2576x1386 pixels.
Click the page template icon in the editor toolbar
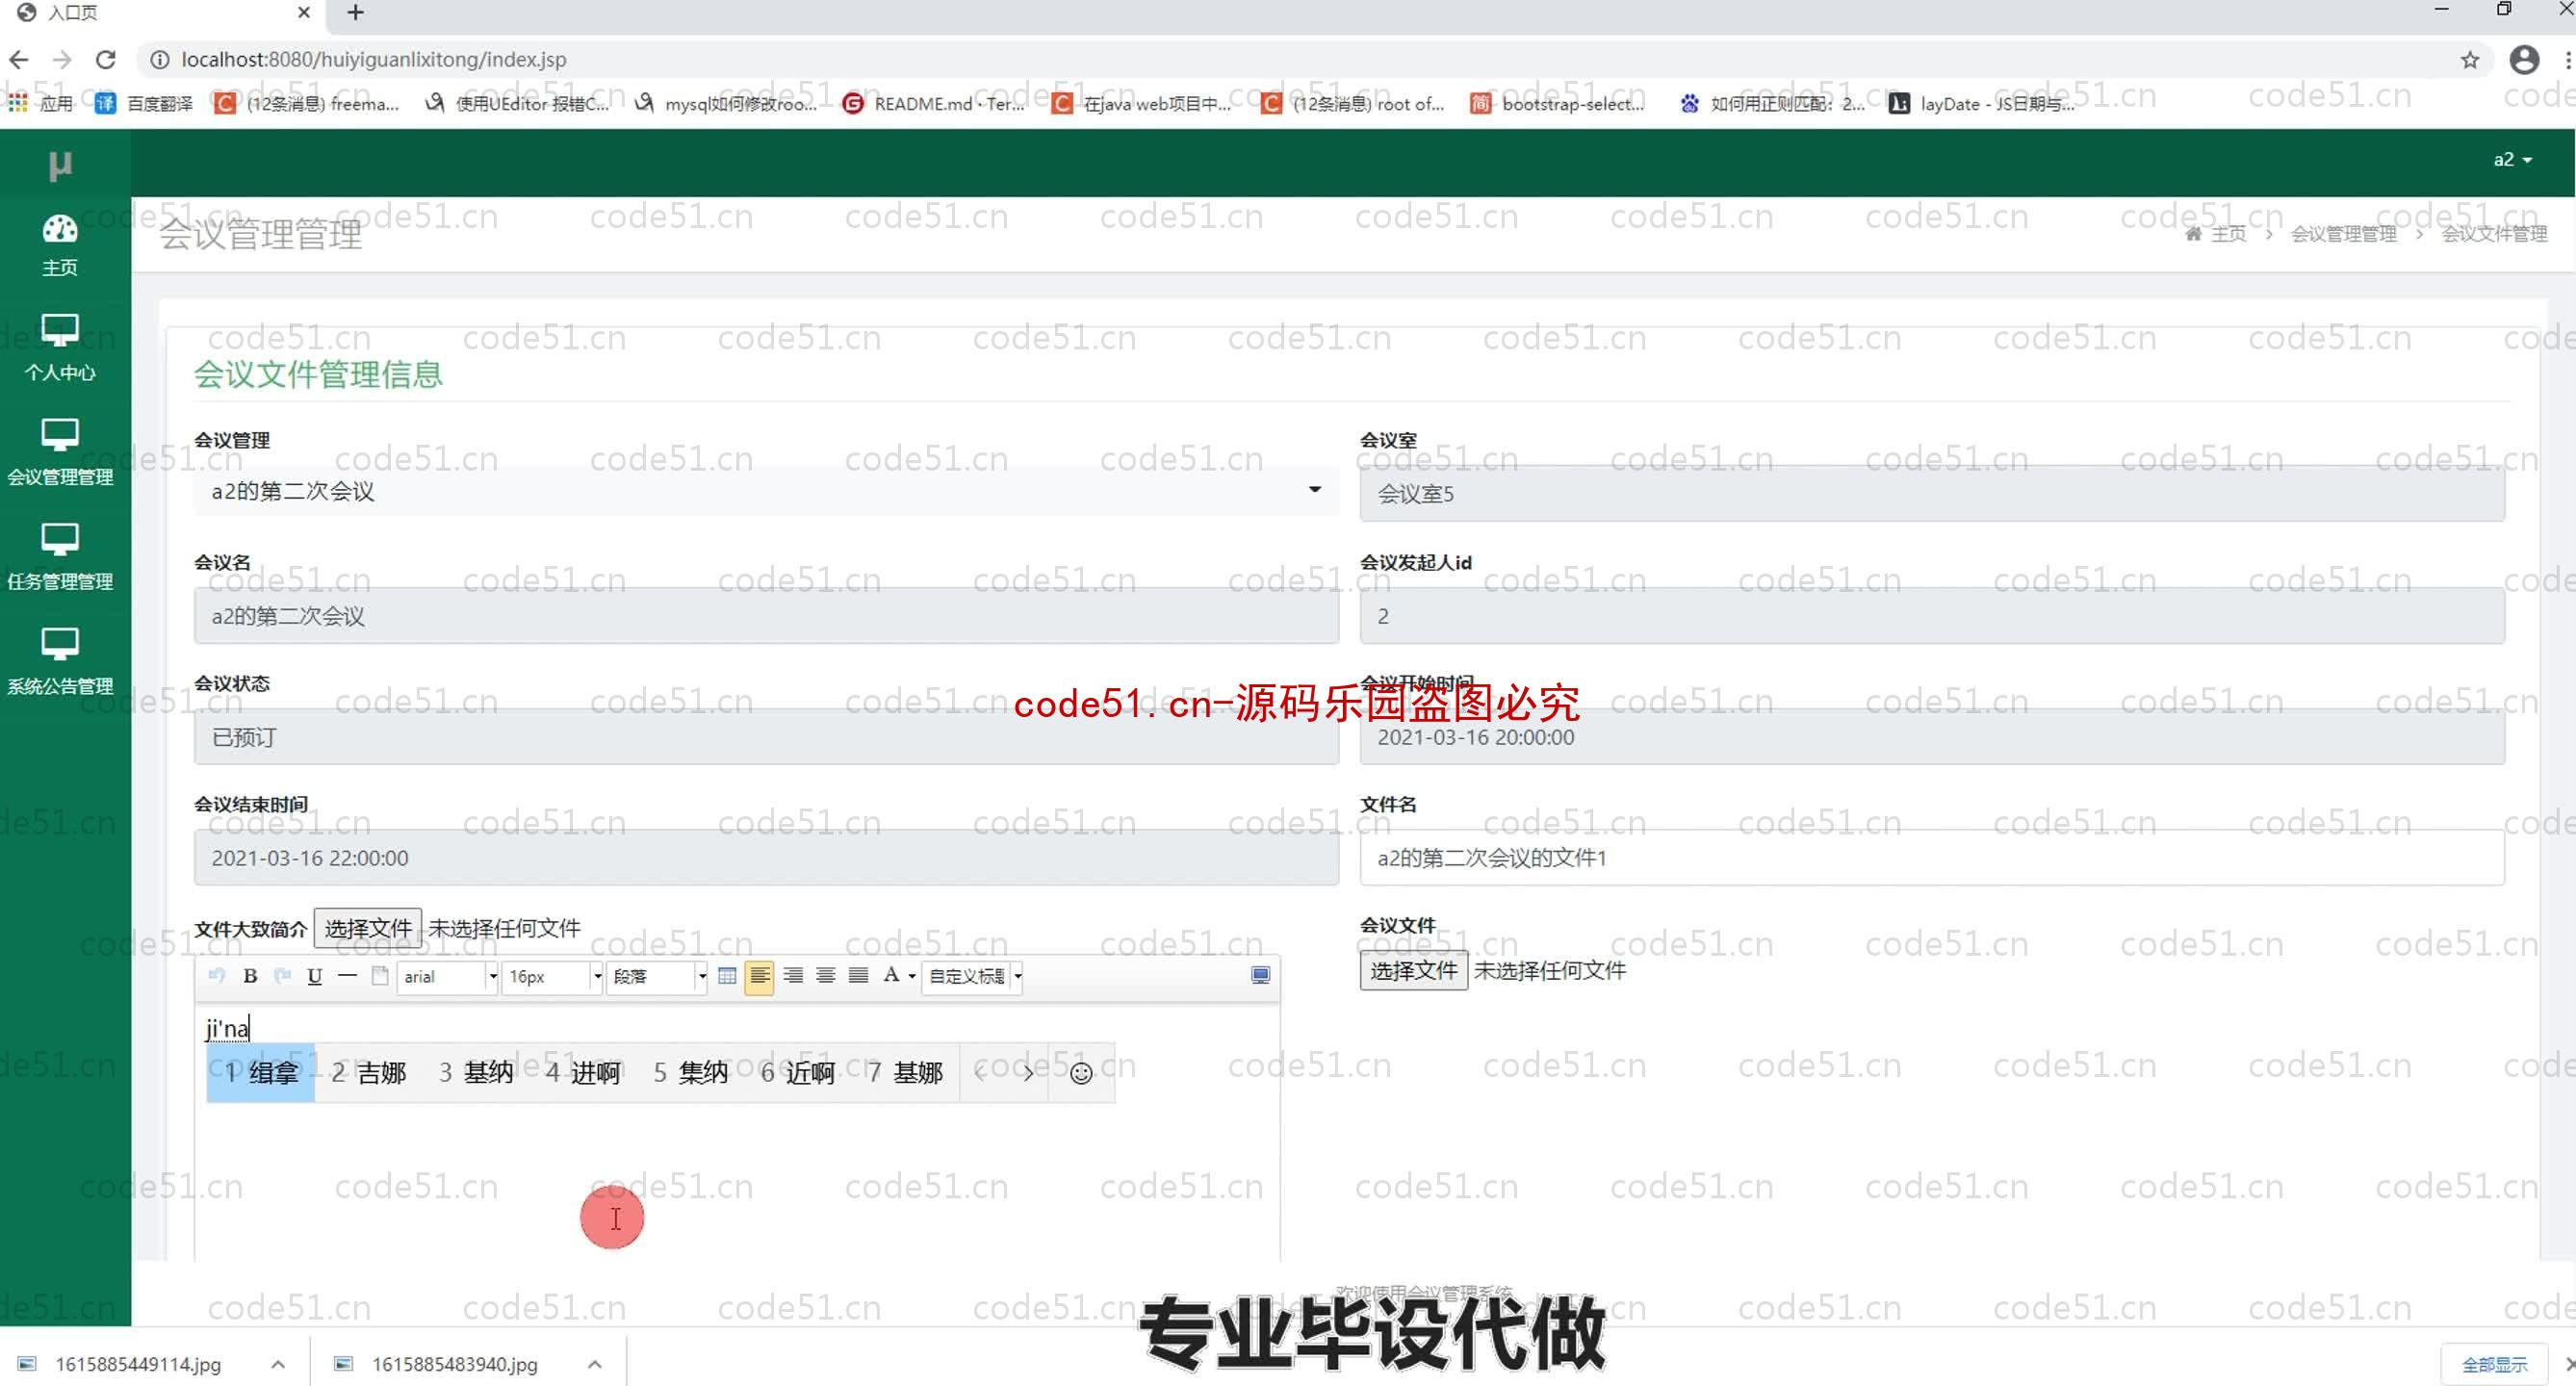(380, 976)
